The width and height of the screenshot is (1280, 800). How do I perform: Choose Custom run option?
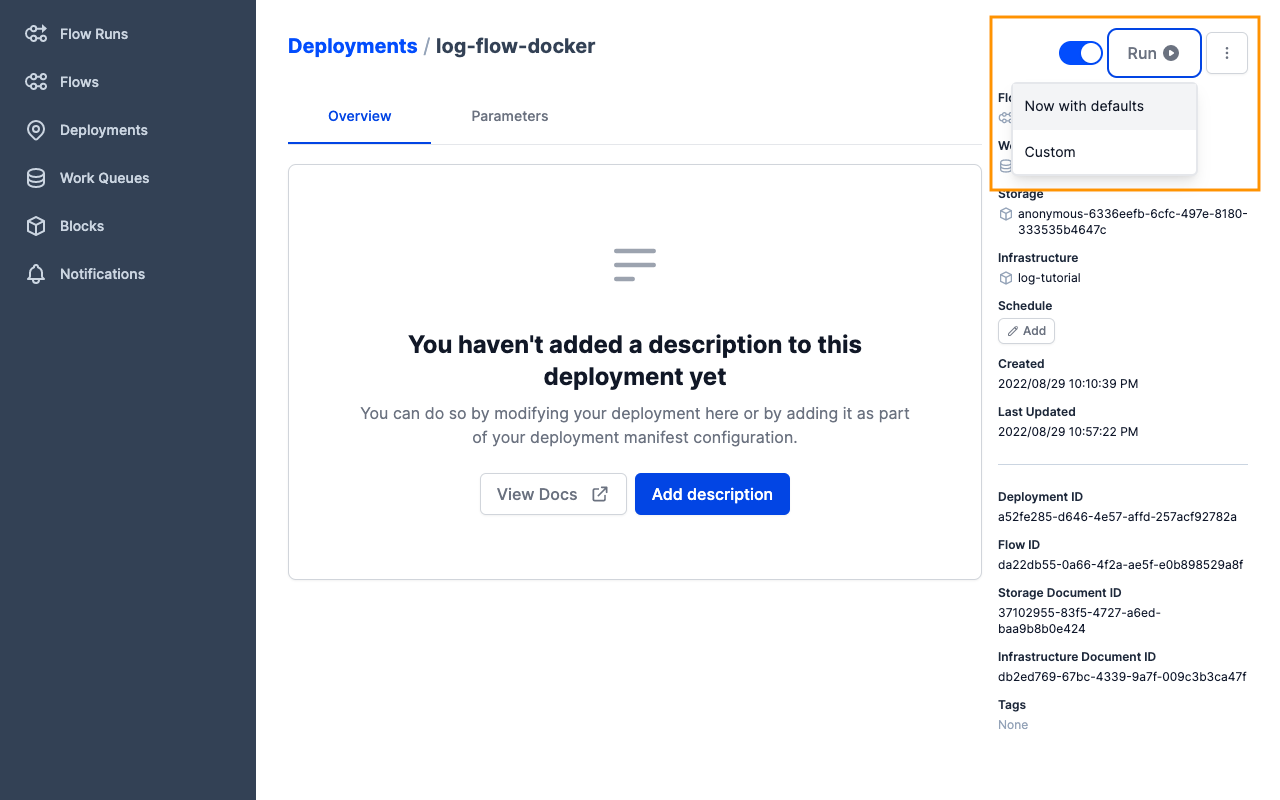1104,152
